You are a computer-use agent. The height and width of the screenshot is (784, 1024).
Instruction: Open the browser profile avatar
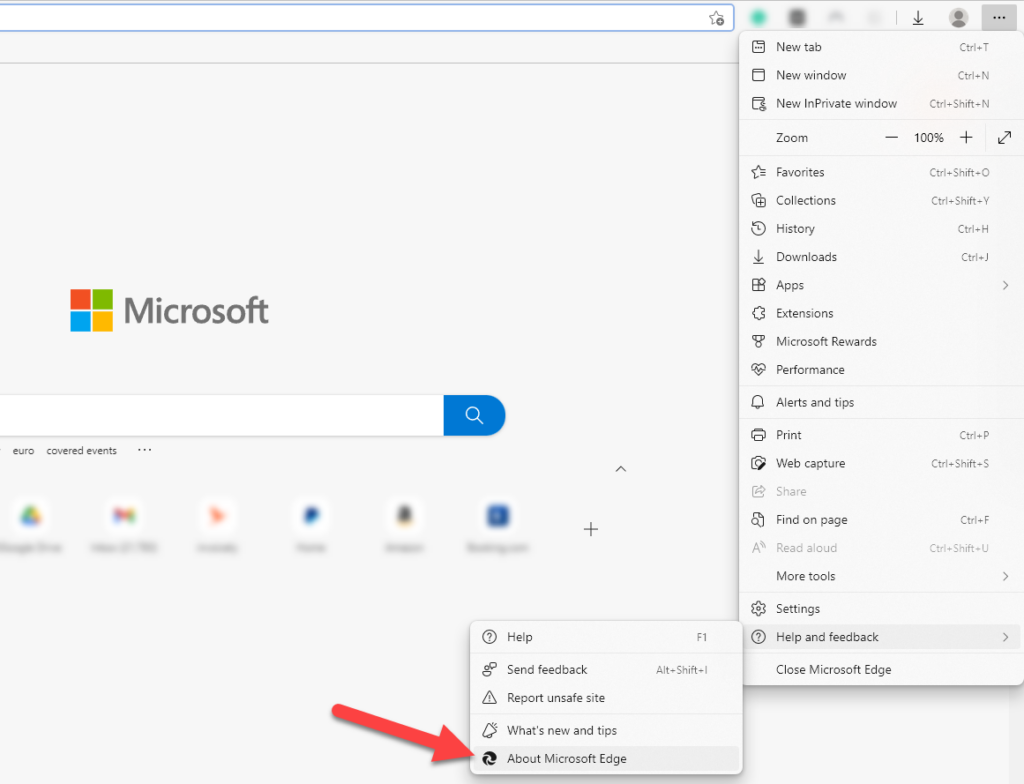click(x=958, y=17)
